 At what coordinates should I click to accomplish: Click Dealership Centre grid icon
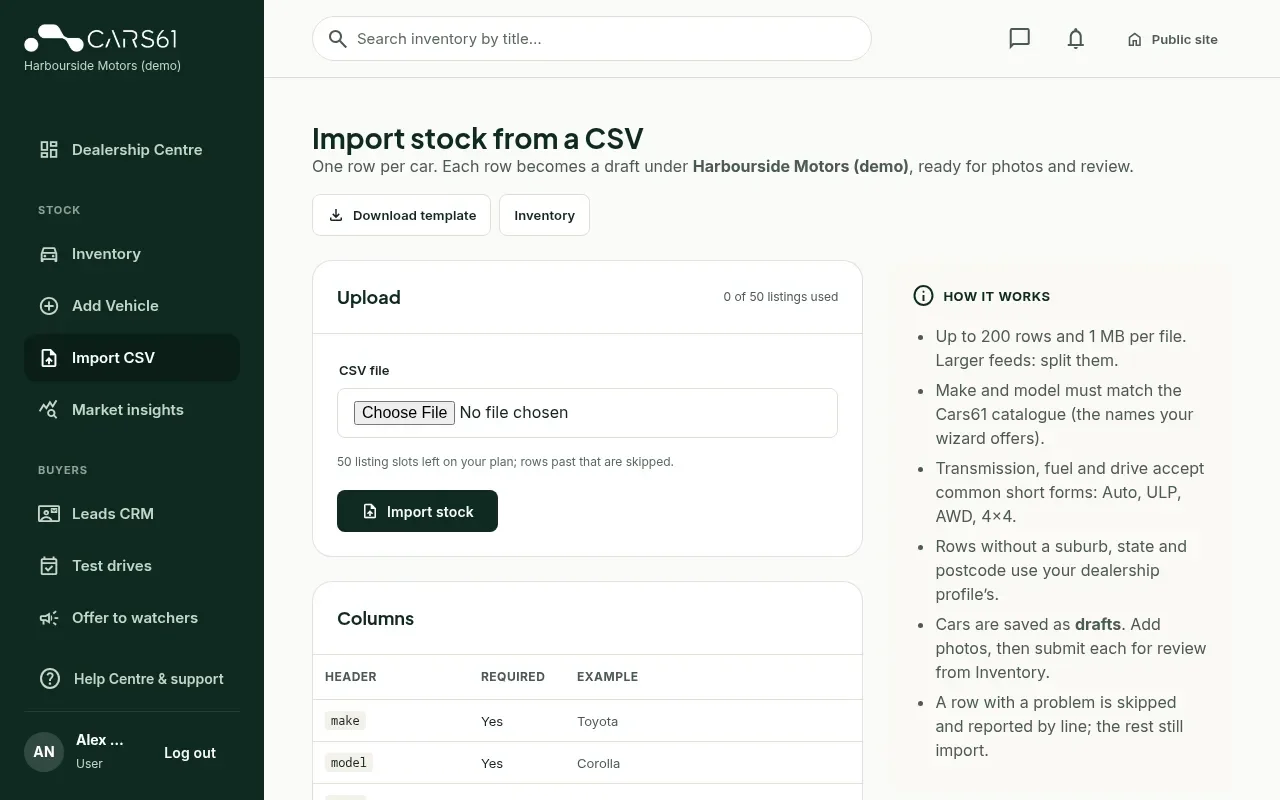click(x=49, y=150)
